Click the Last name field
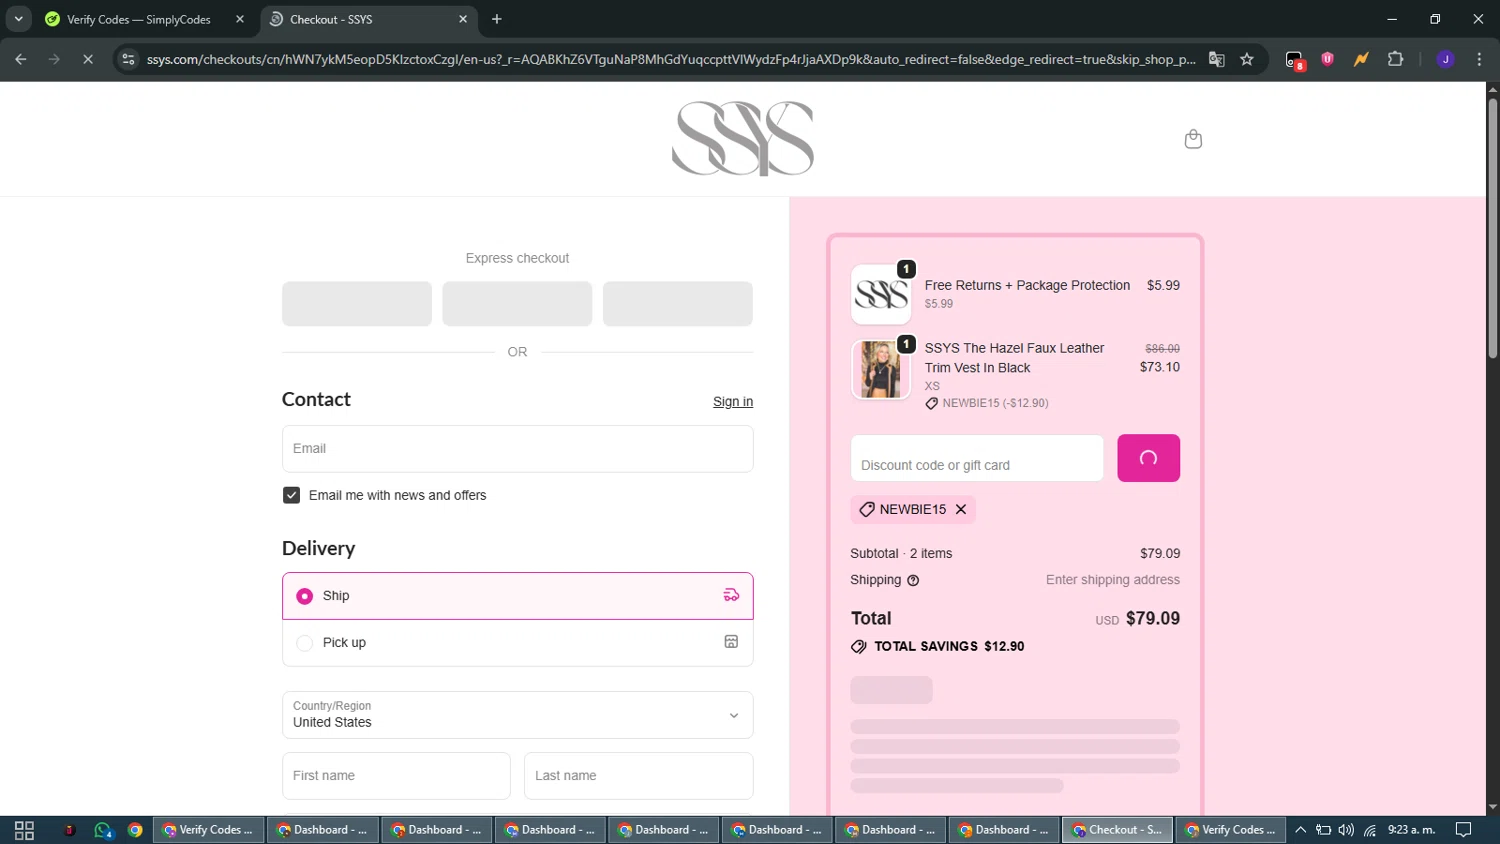This screenshot has width=1500, height=844. click(638, 776)
